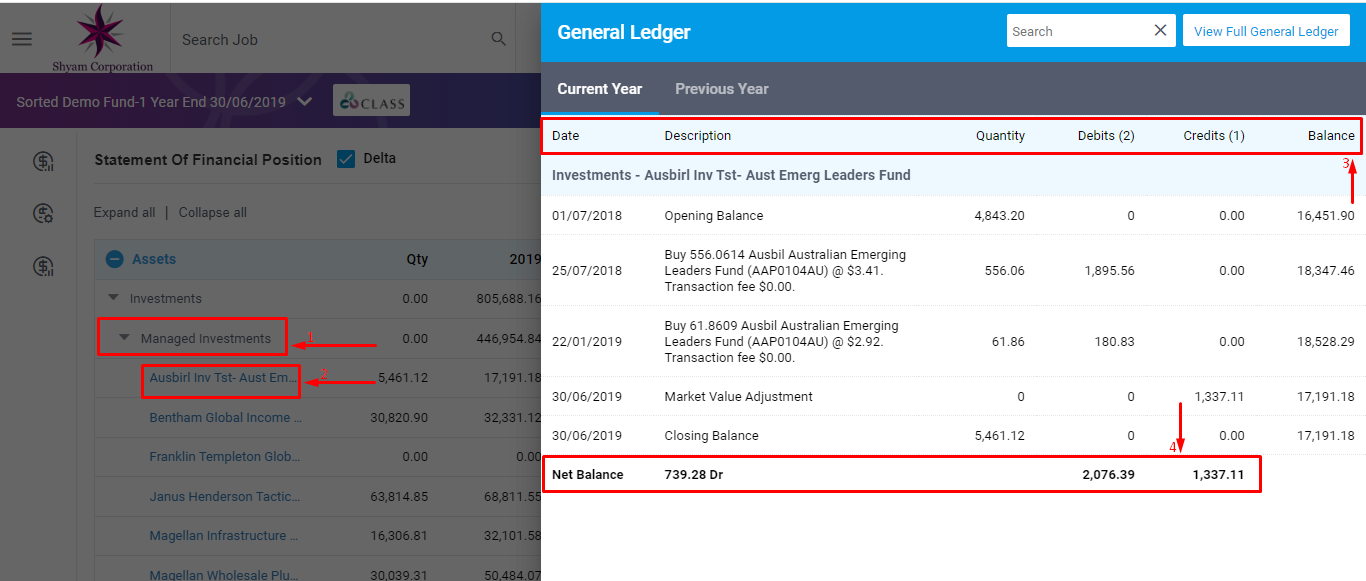Click the search magnifier icon

point(498,39)
